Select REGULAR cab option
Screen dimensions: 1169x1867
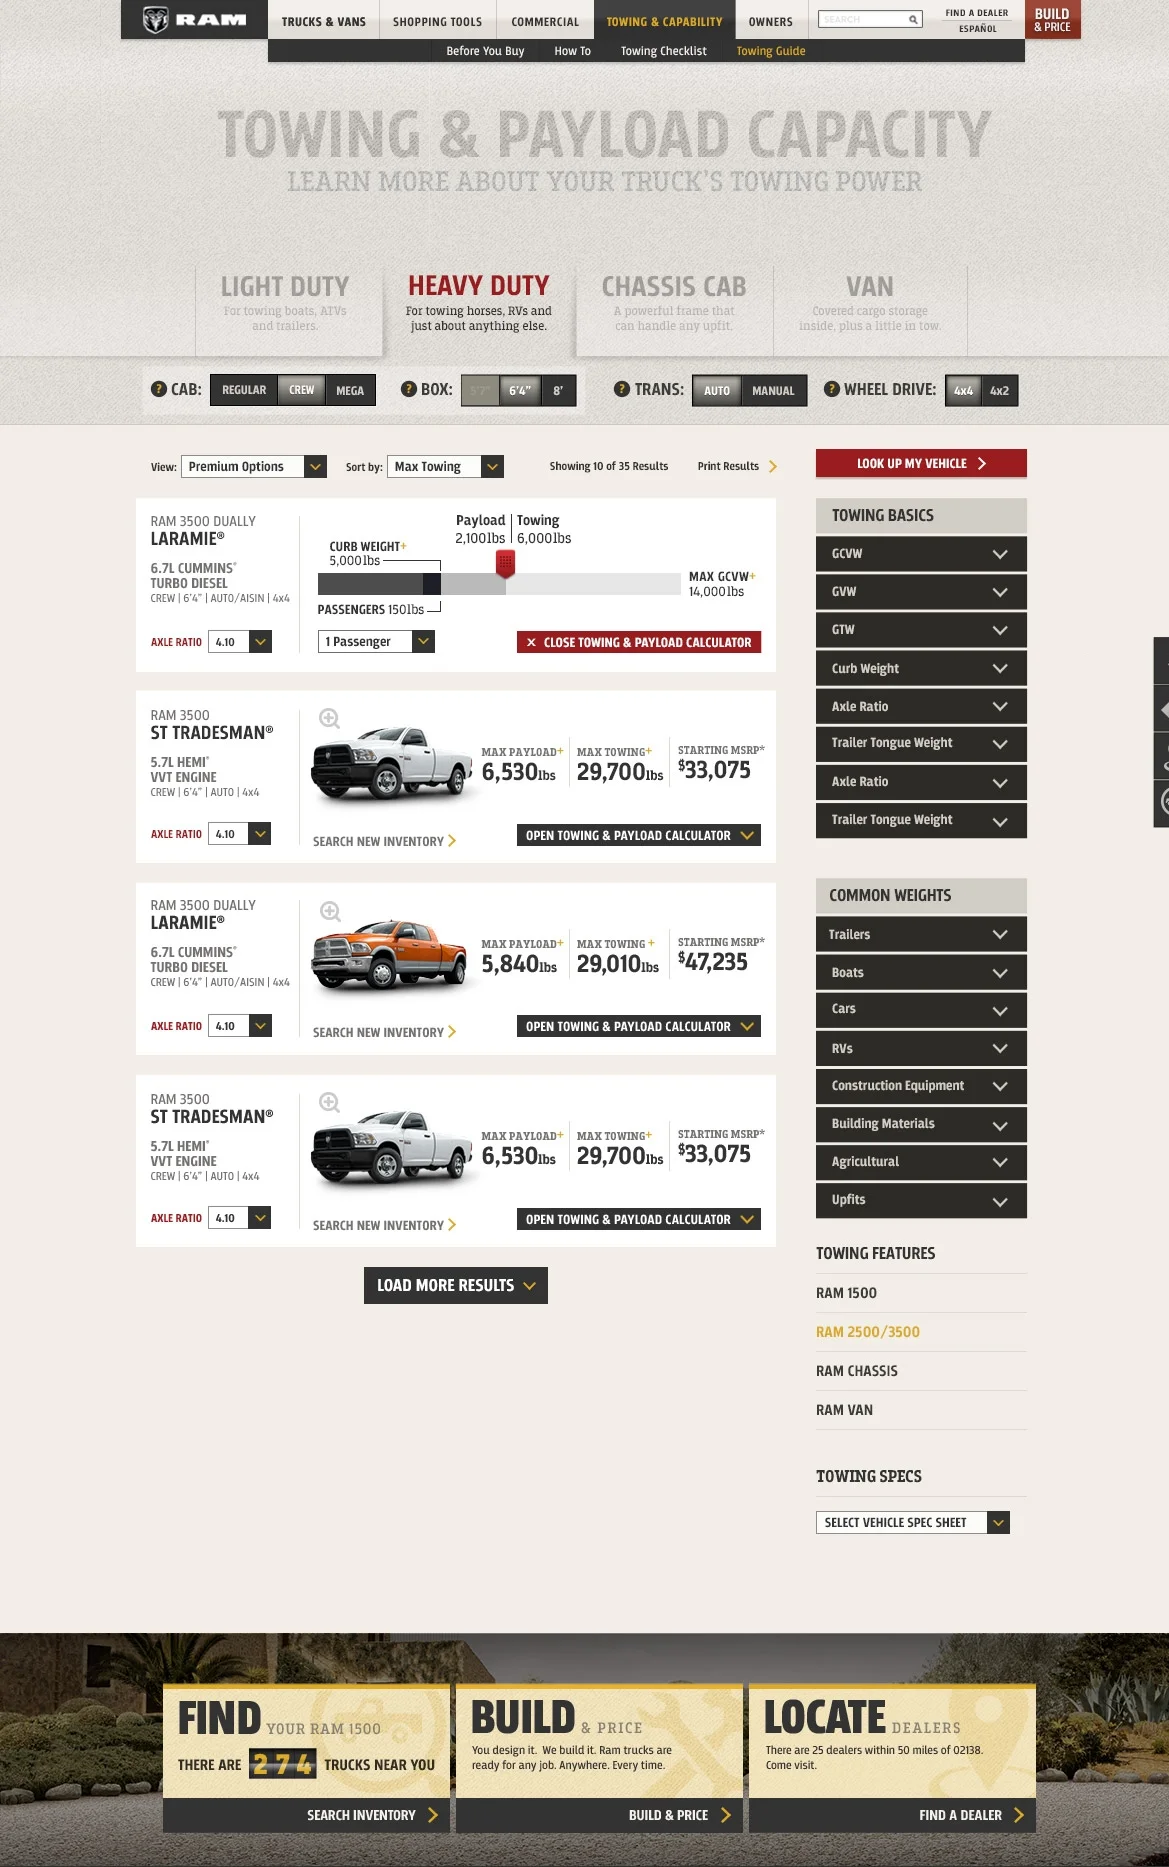244,390
